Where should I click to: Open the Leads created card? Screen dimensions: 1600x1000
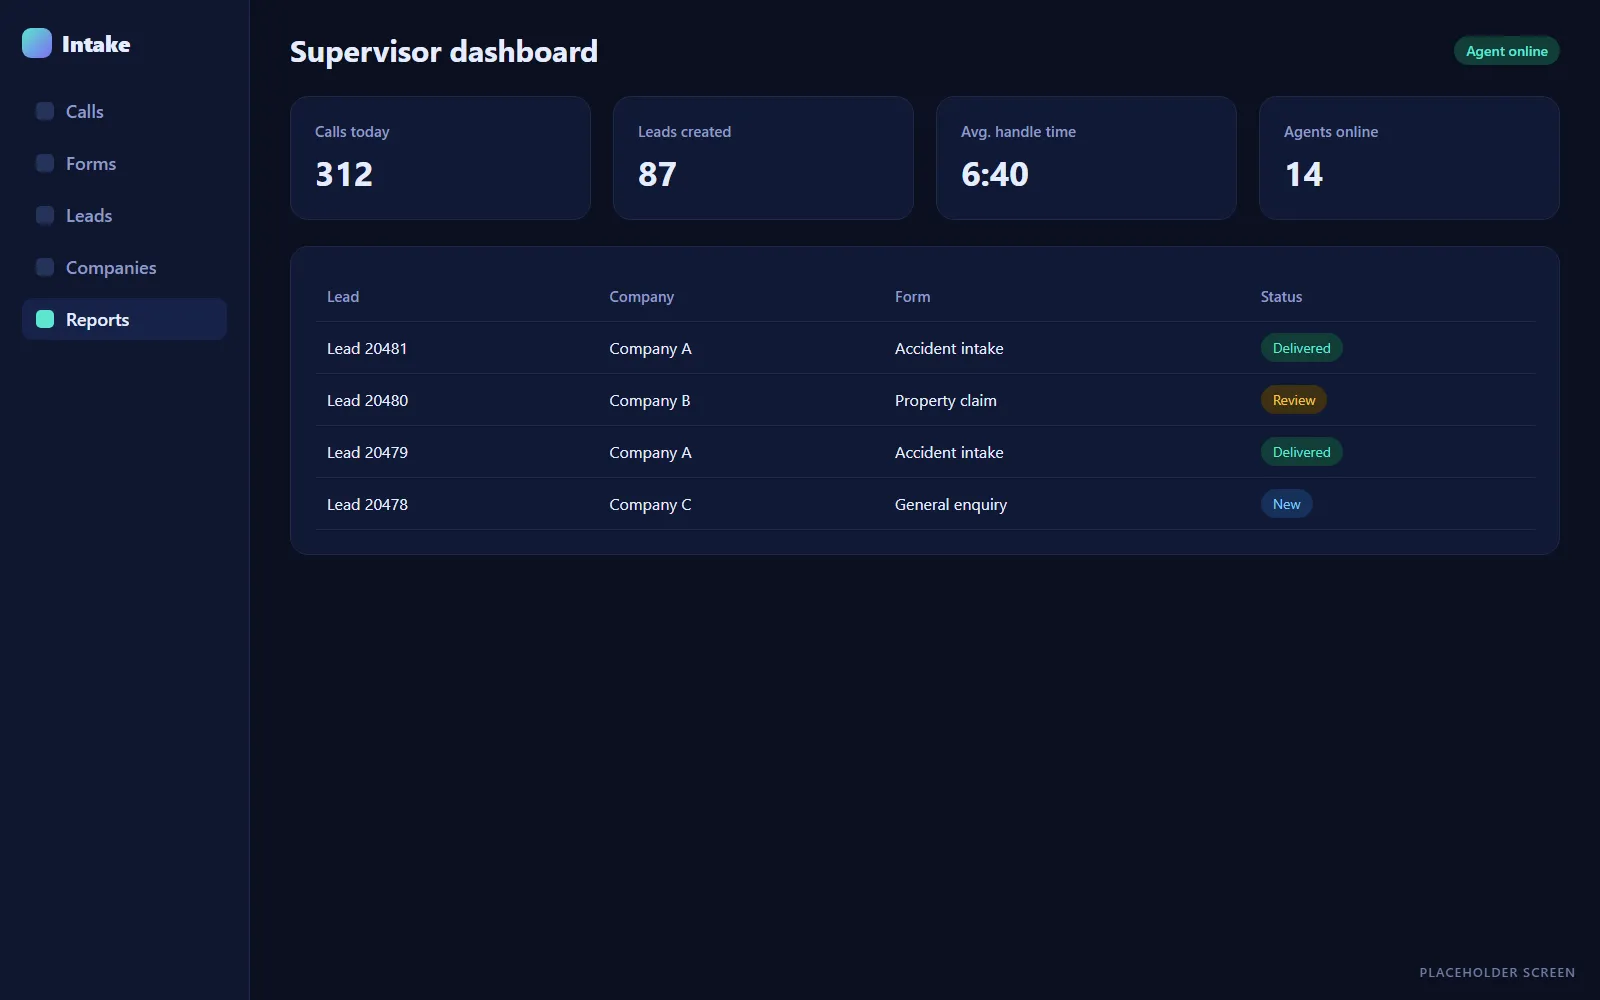(763, 158)
